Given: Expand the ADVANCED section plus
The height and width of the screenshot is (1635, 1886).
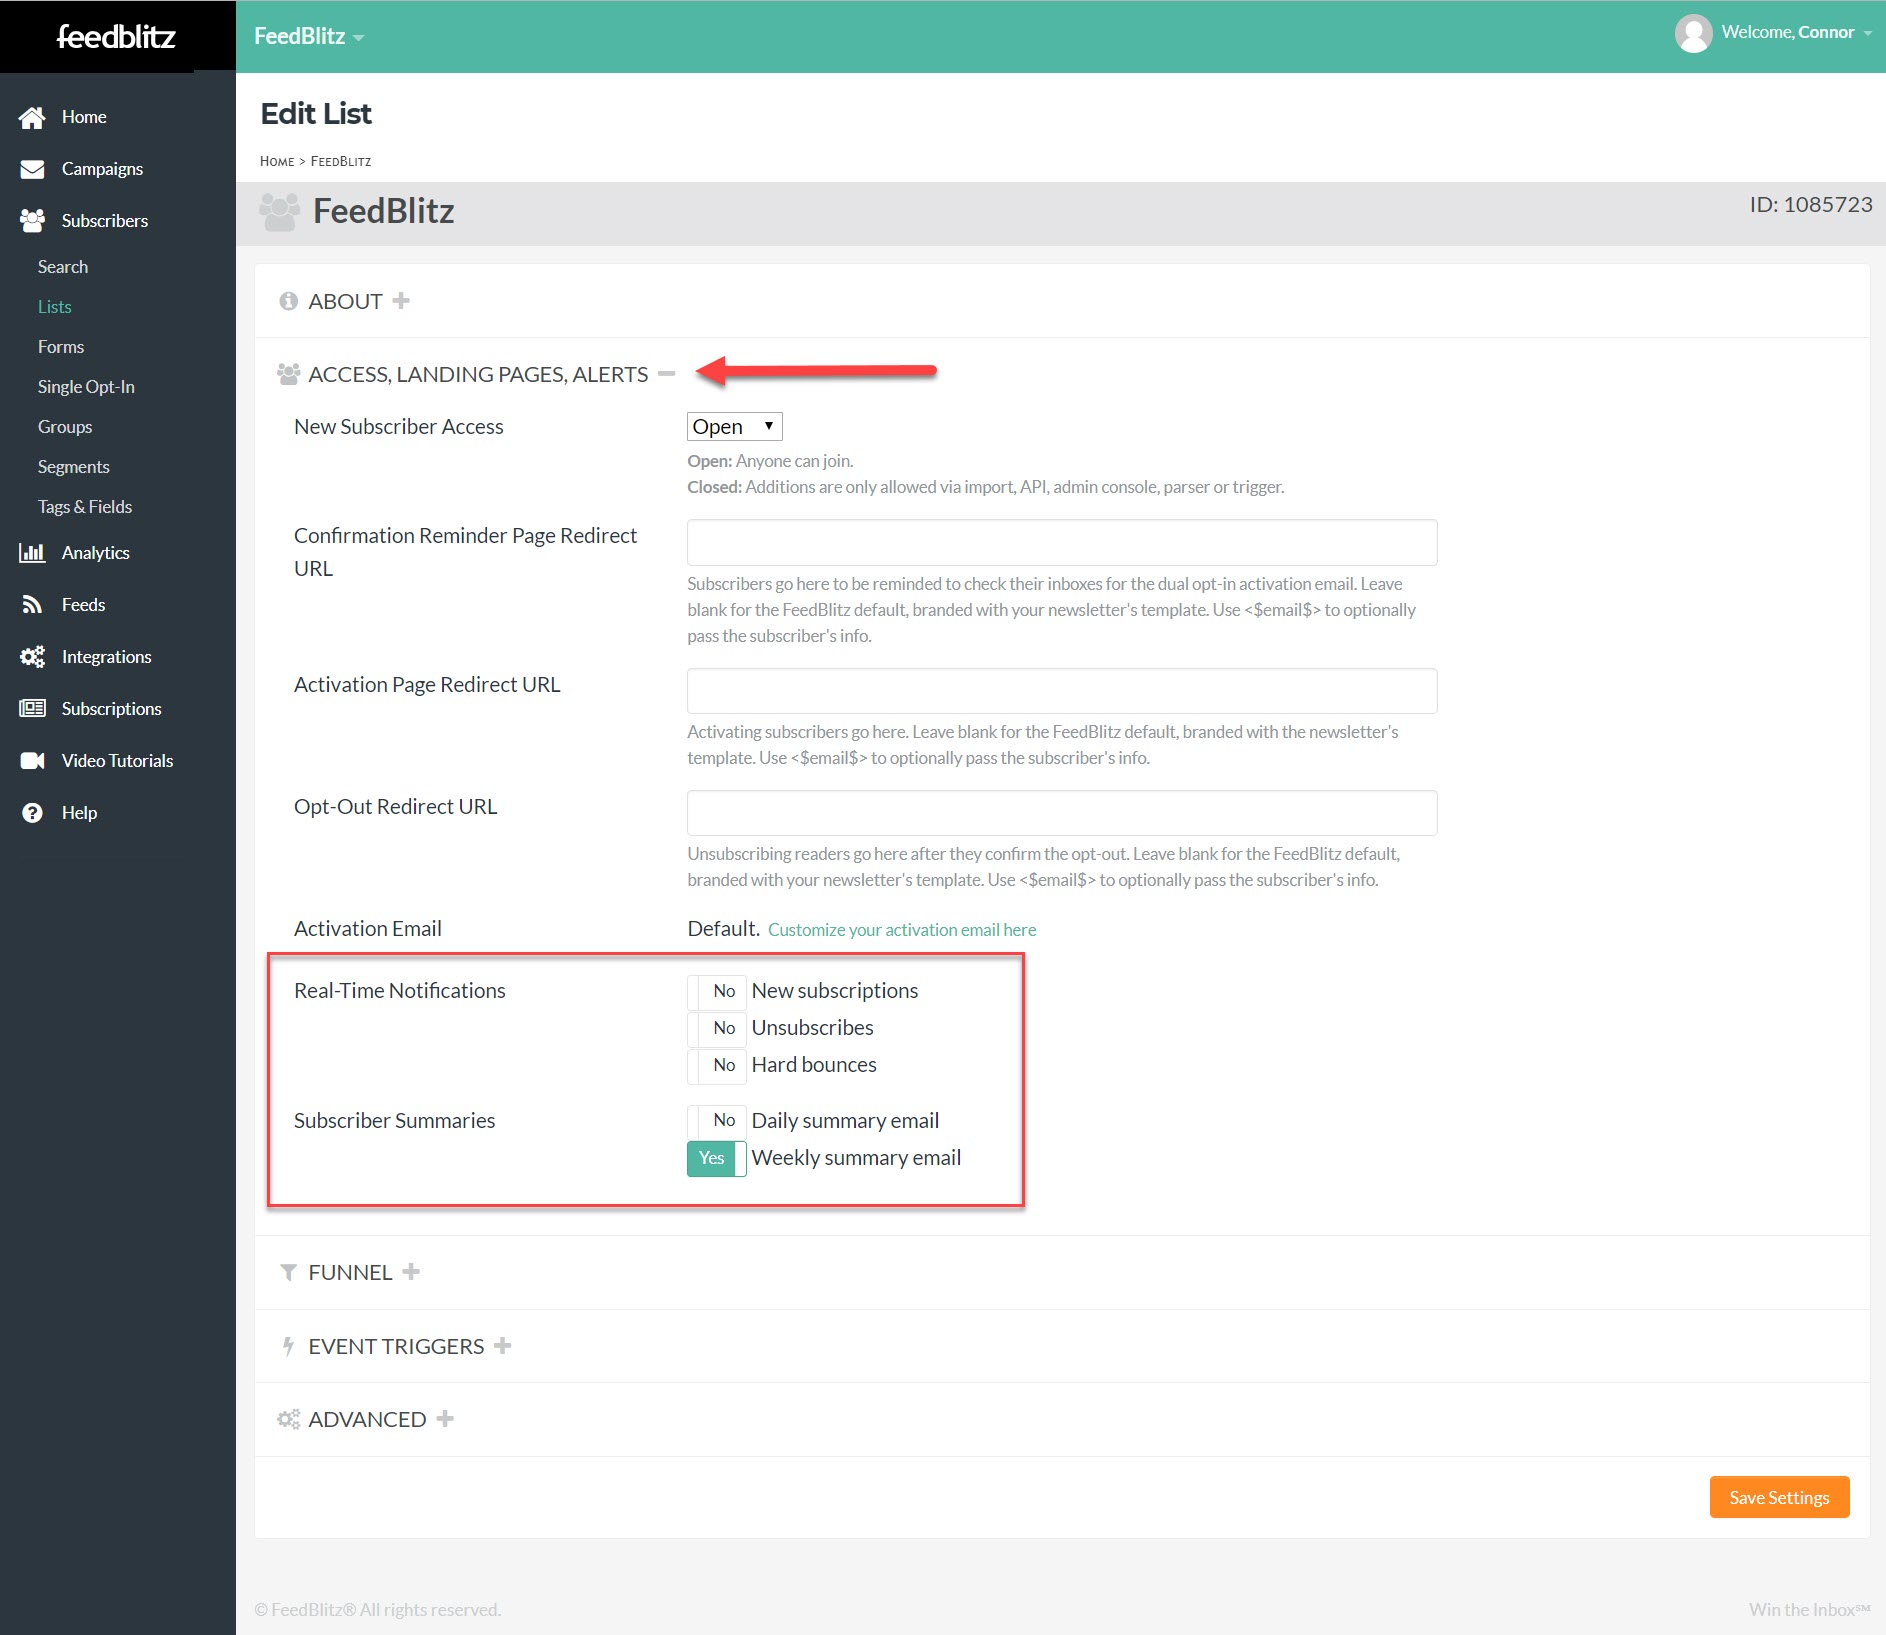Looking at the screenshot, I should (x=445, y=1419).
